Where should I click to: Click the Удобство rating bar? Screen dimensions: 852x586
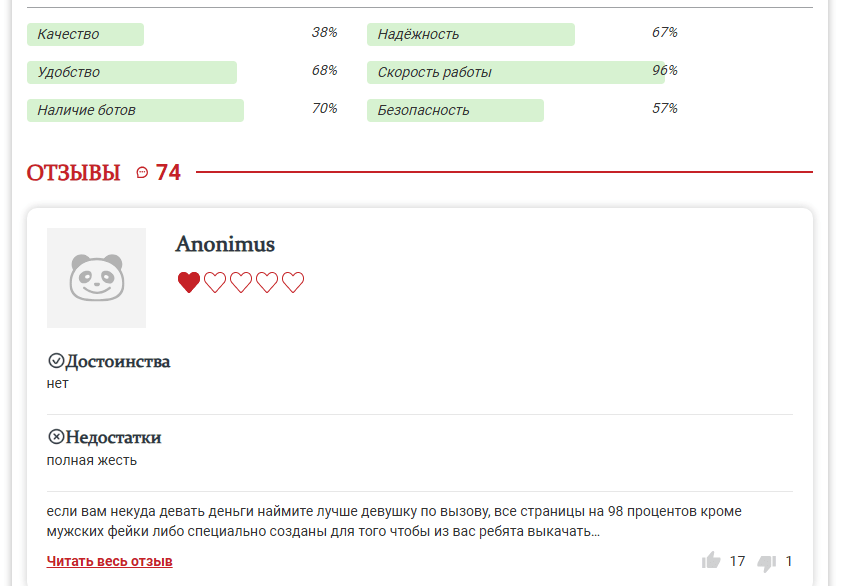pyautogui.click(x=131, y=72)
